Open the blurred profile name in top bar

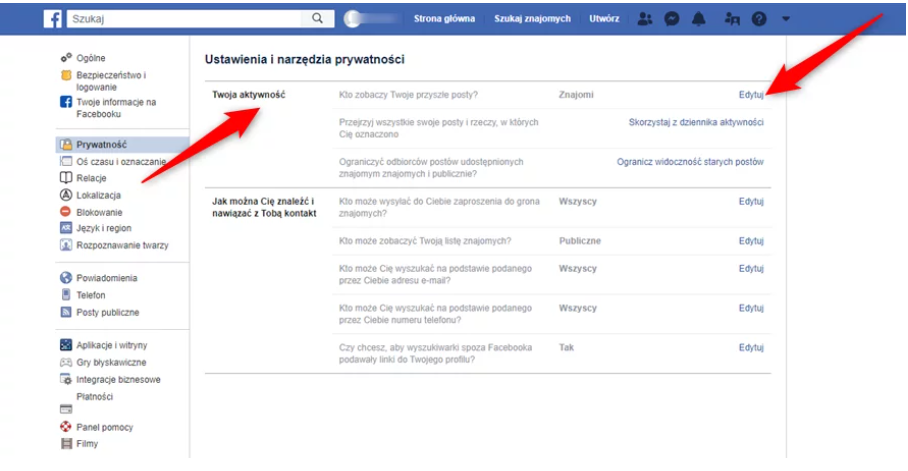tap(372, 19)
